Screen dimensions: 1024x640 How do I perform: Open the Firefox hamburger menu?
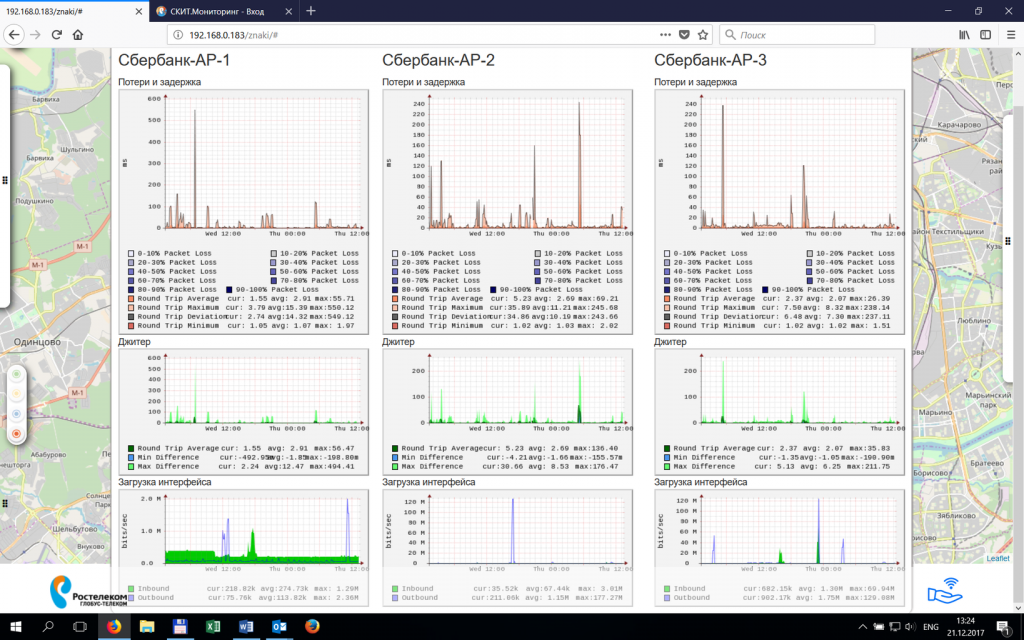(x=1011, y=35)
